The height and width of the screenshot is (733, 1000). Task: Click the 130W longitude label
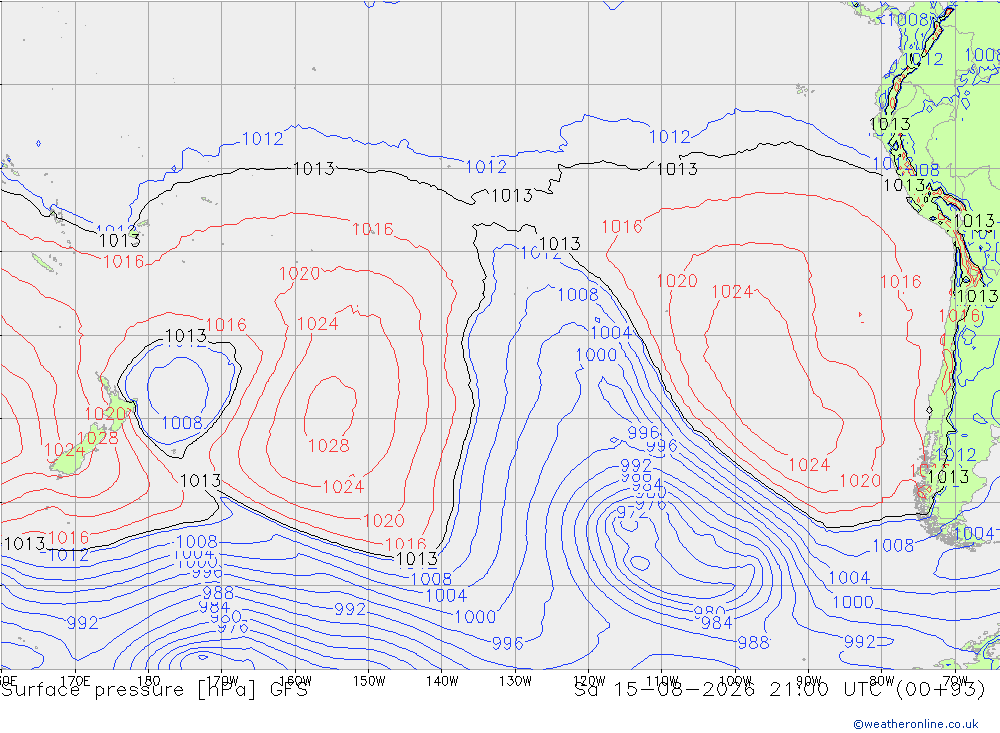[x=515, y=681]
